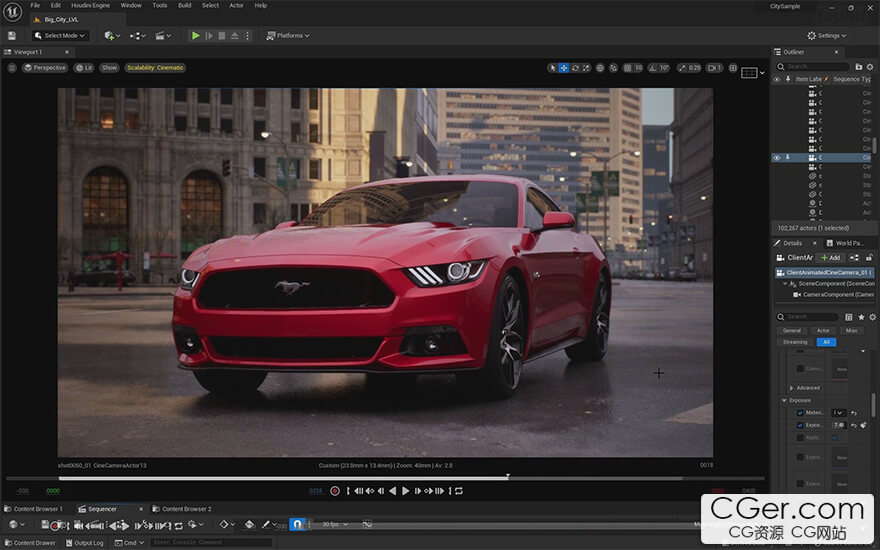Select ClientAnimatedCineCamera_01 in Details tree
880x550 pixels.
point(824,272)
